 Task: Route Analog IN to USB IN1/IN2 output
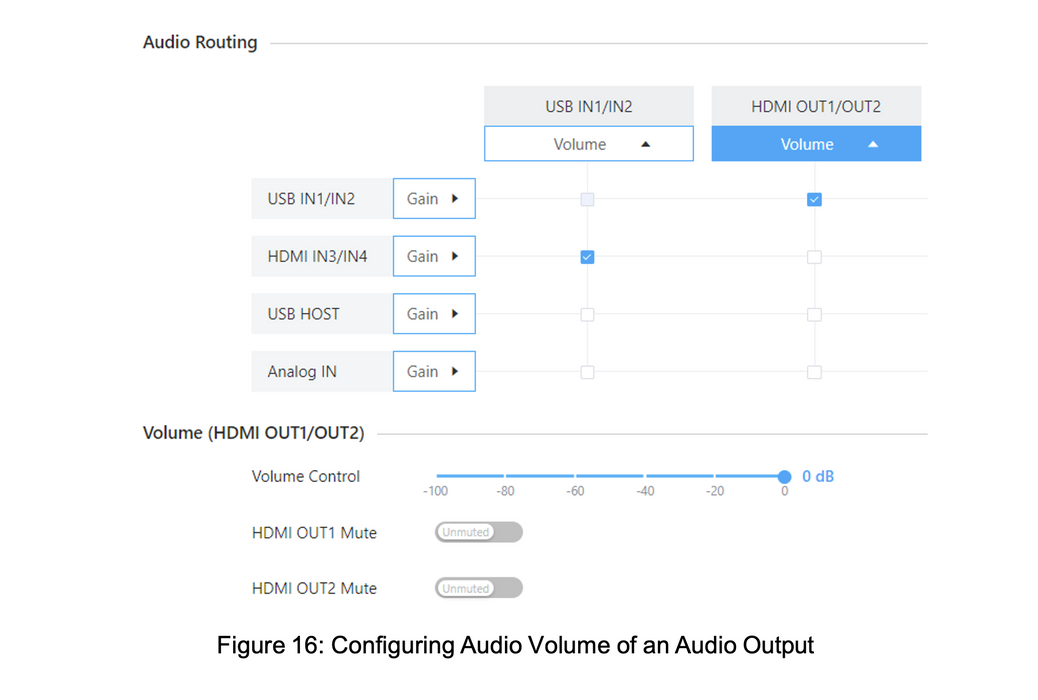[x=587, y=372]
